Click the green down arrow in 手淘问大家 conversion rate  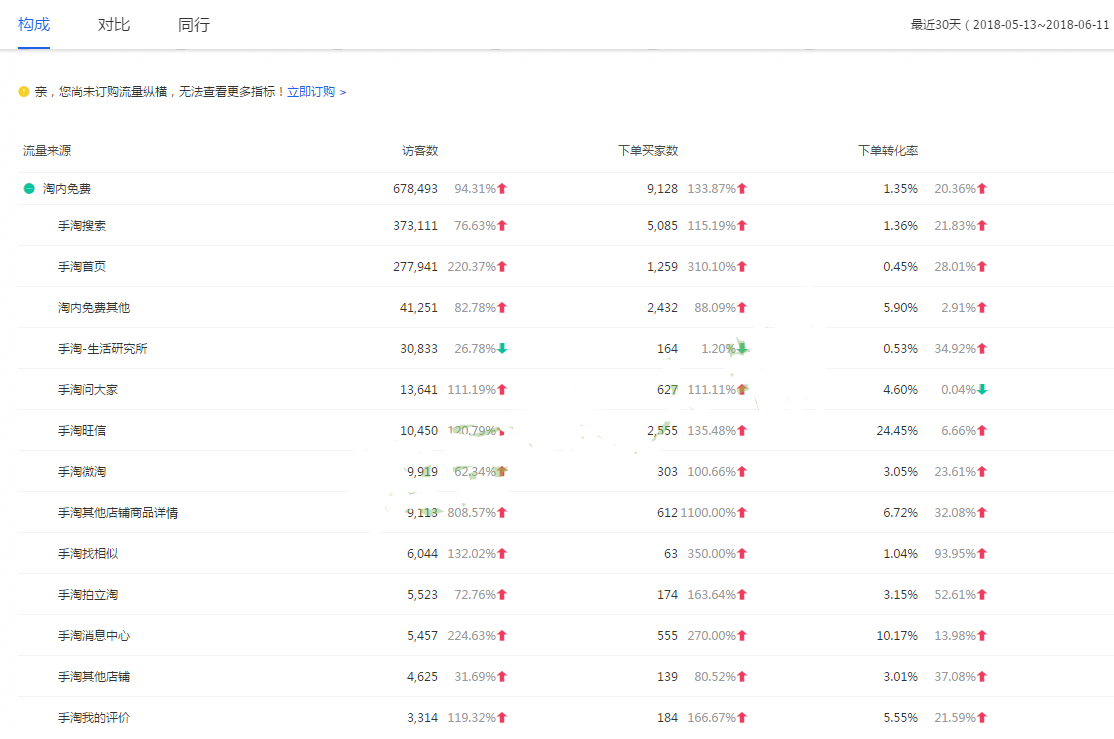982,389
